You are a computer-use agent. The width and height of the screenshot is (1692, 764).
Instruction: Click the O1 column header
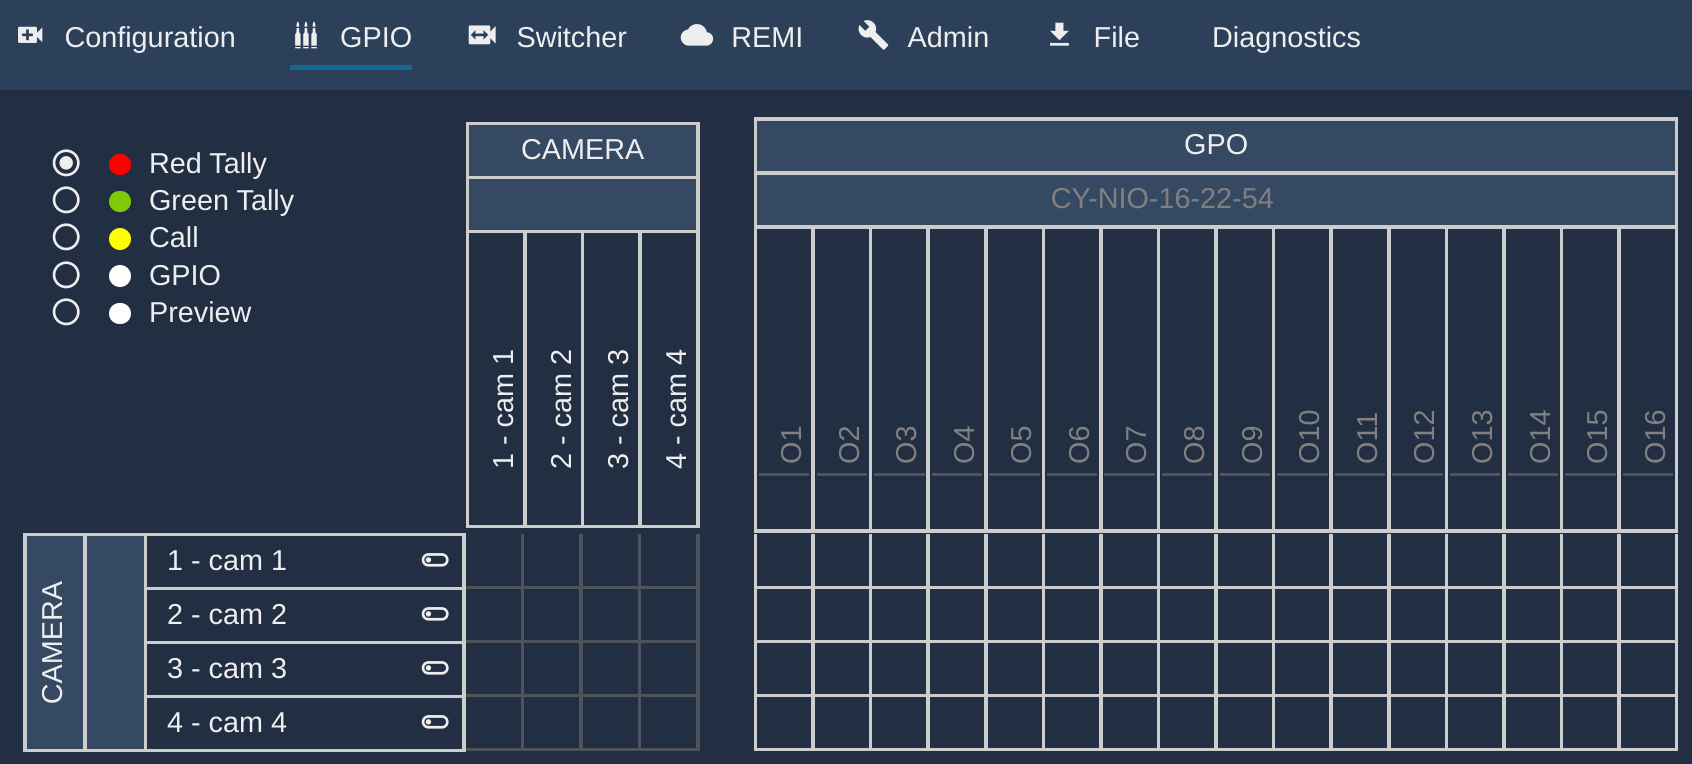(x=784, y=379)
